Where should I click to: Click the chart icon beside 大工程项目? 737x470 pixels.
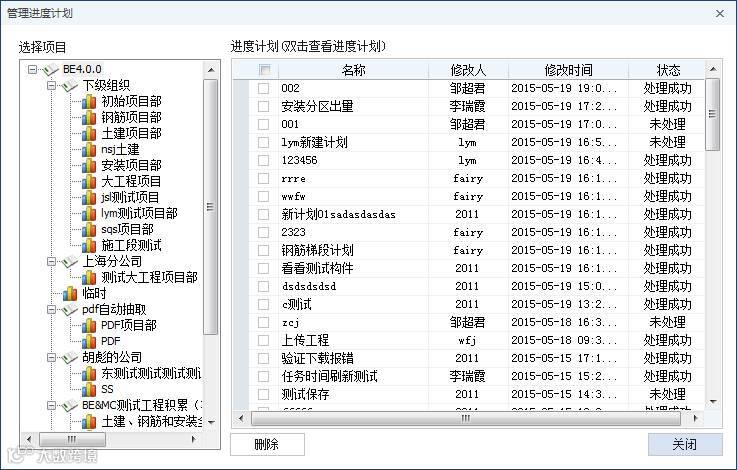tap(89, 181)
